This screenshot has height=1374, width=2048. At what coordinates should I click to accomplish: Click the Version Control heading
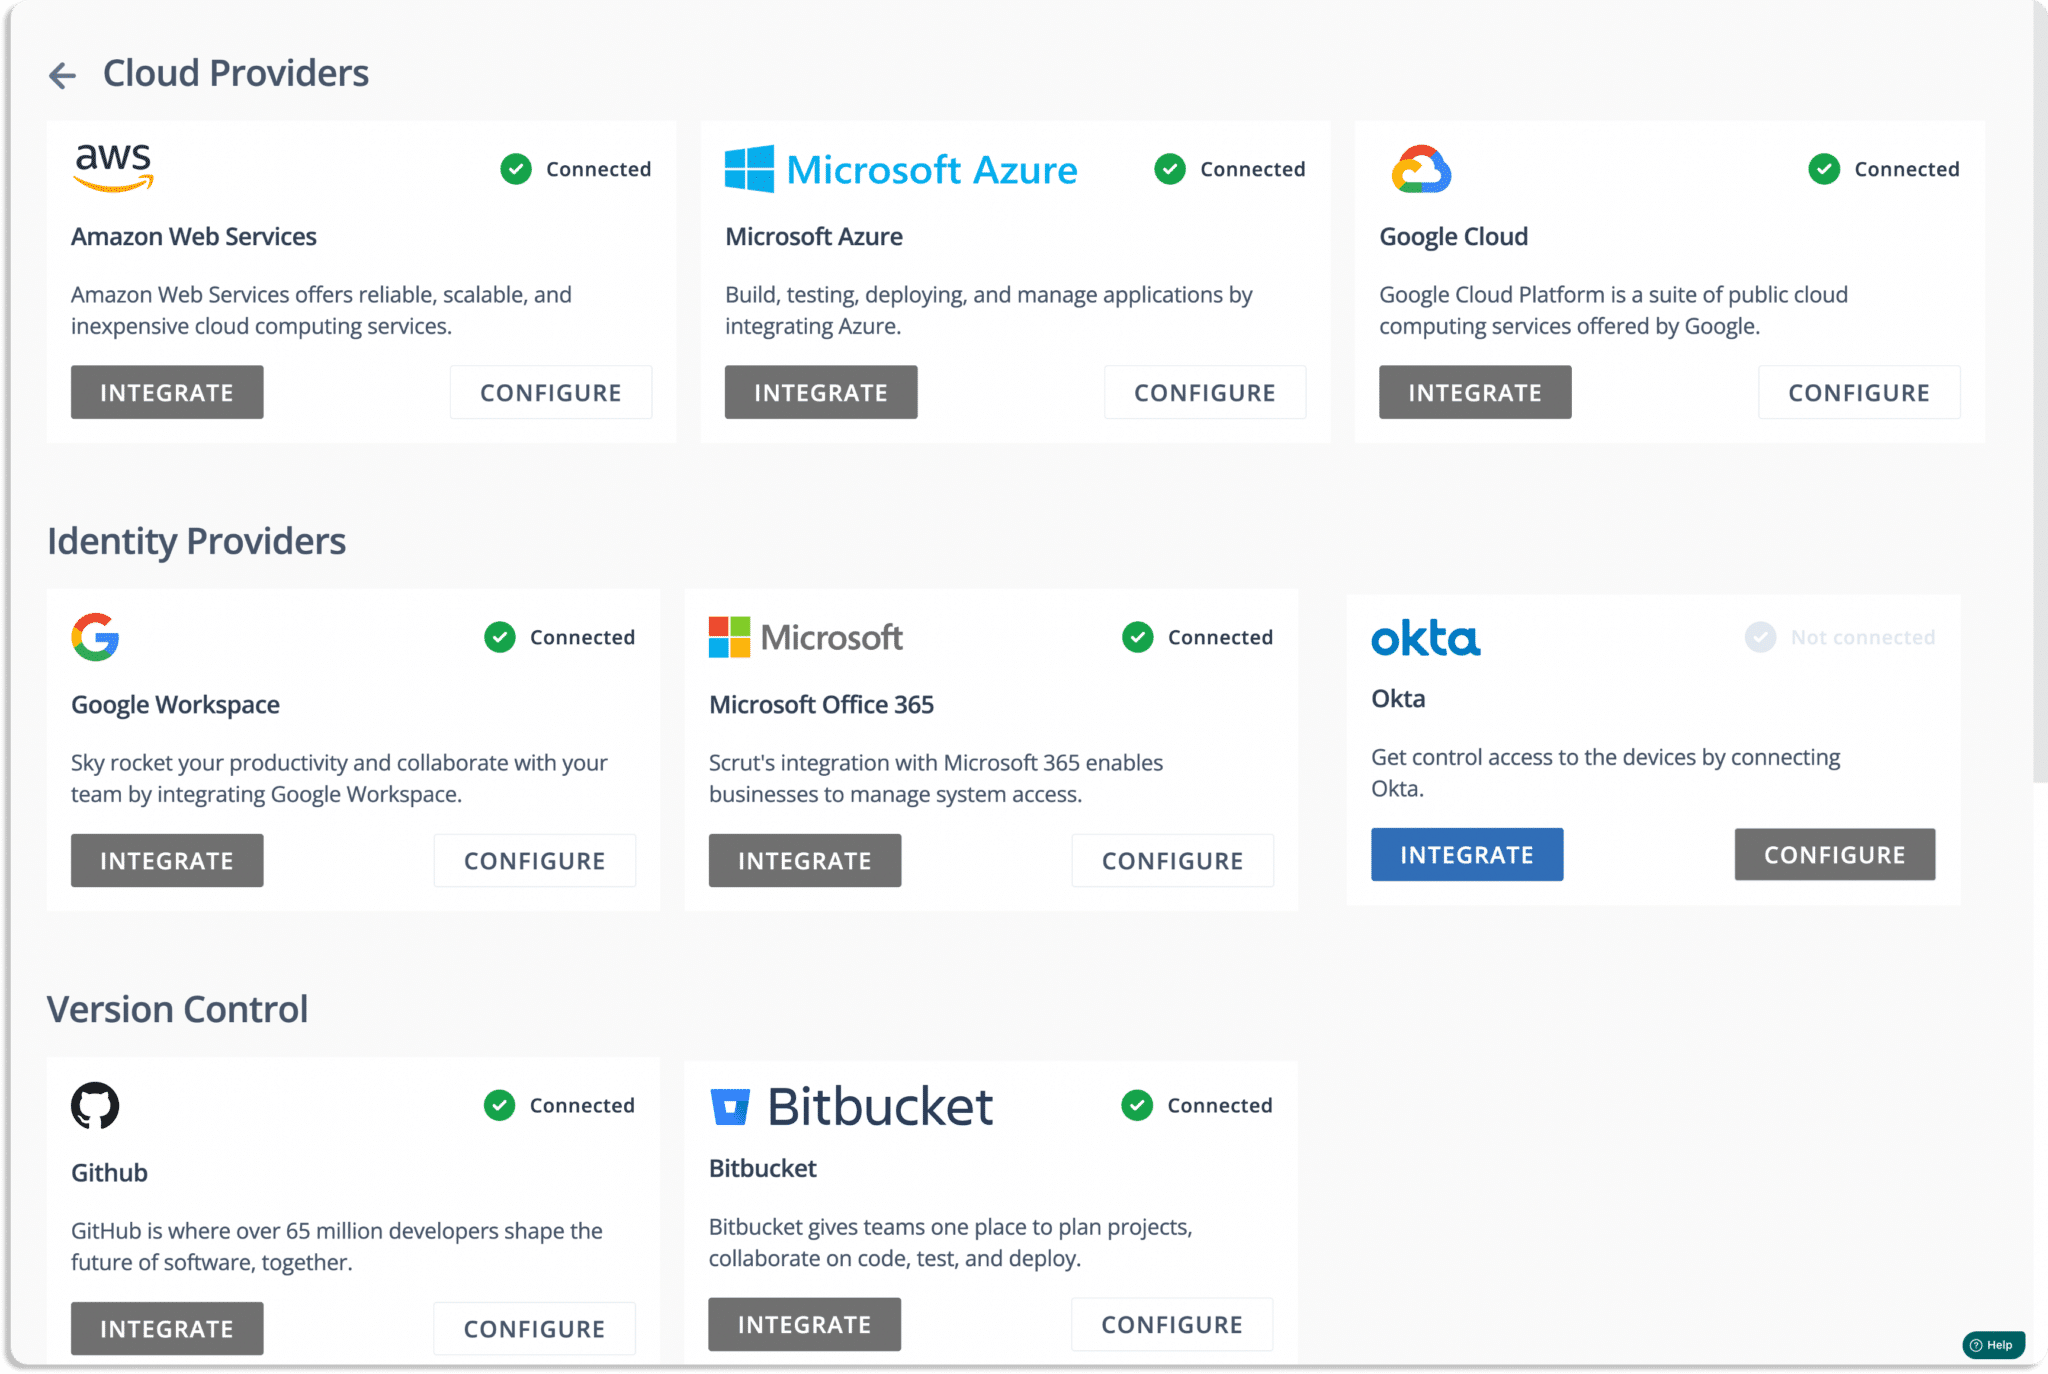tap(177, 1009)
